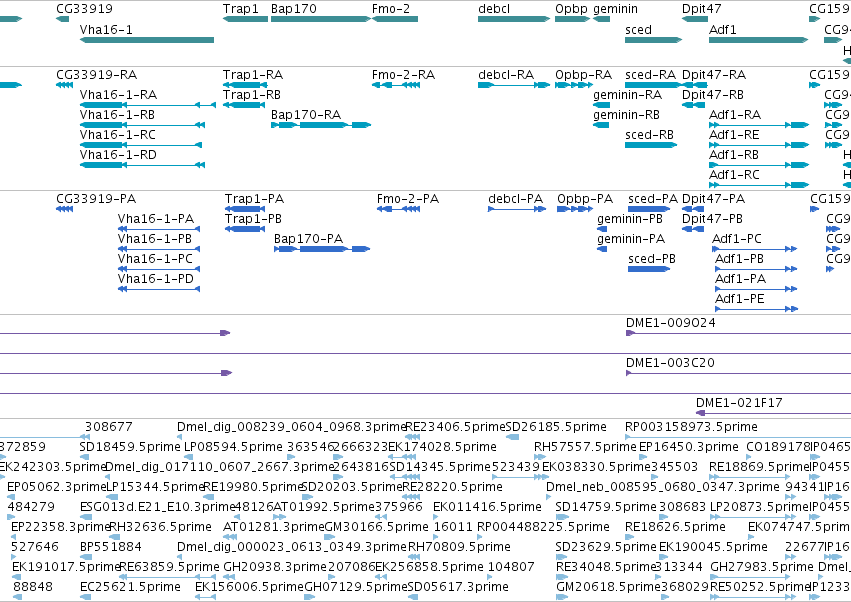Open EST label GH20938.3prime
851x602 pixels.
pos(275,567)
